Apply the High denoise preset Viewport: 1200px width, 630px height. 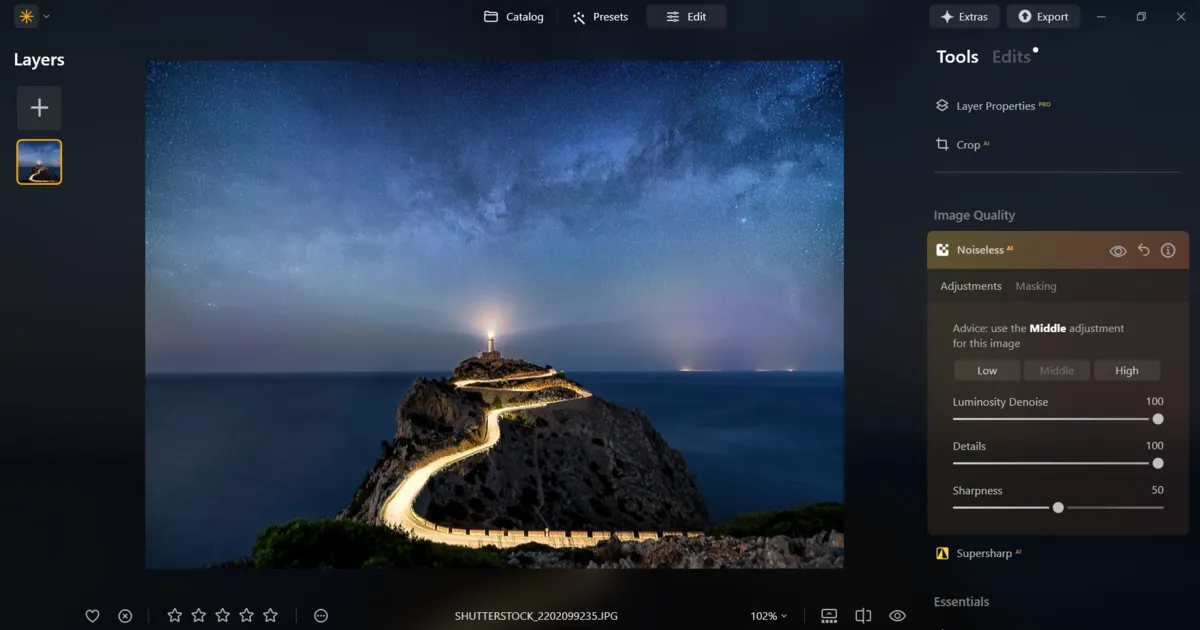coord(1127,370)
